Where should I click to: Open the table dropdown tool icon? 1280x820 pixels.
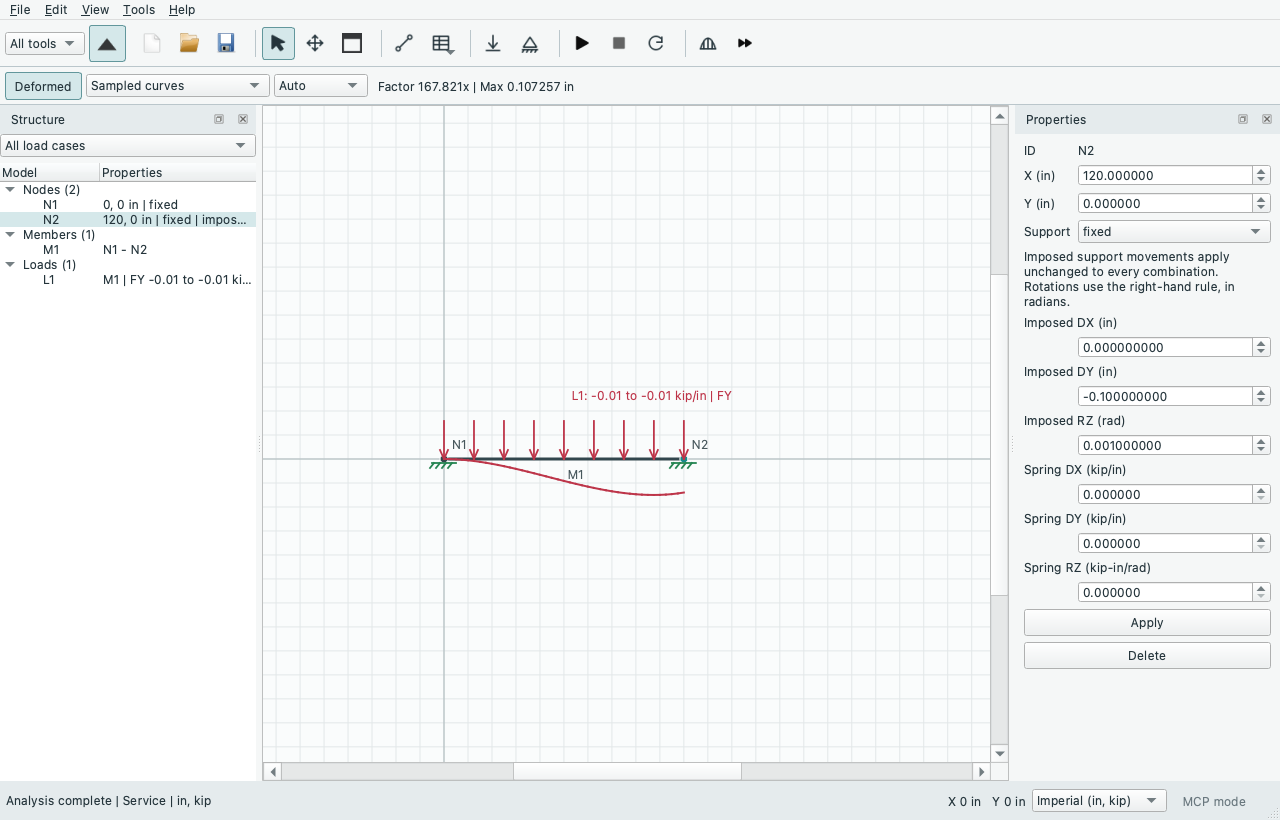click(443, 43)
